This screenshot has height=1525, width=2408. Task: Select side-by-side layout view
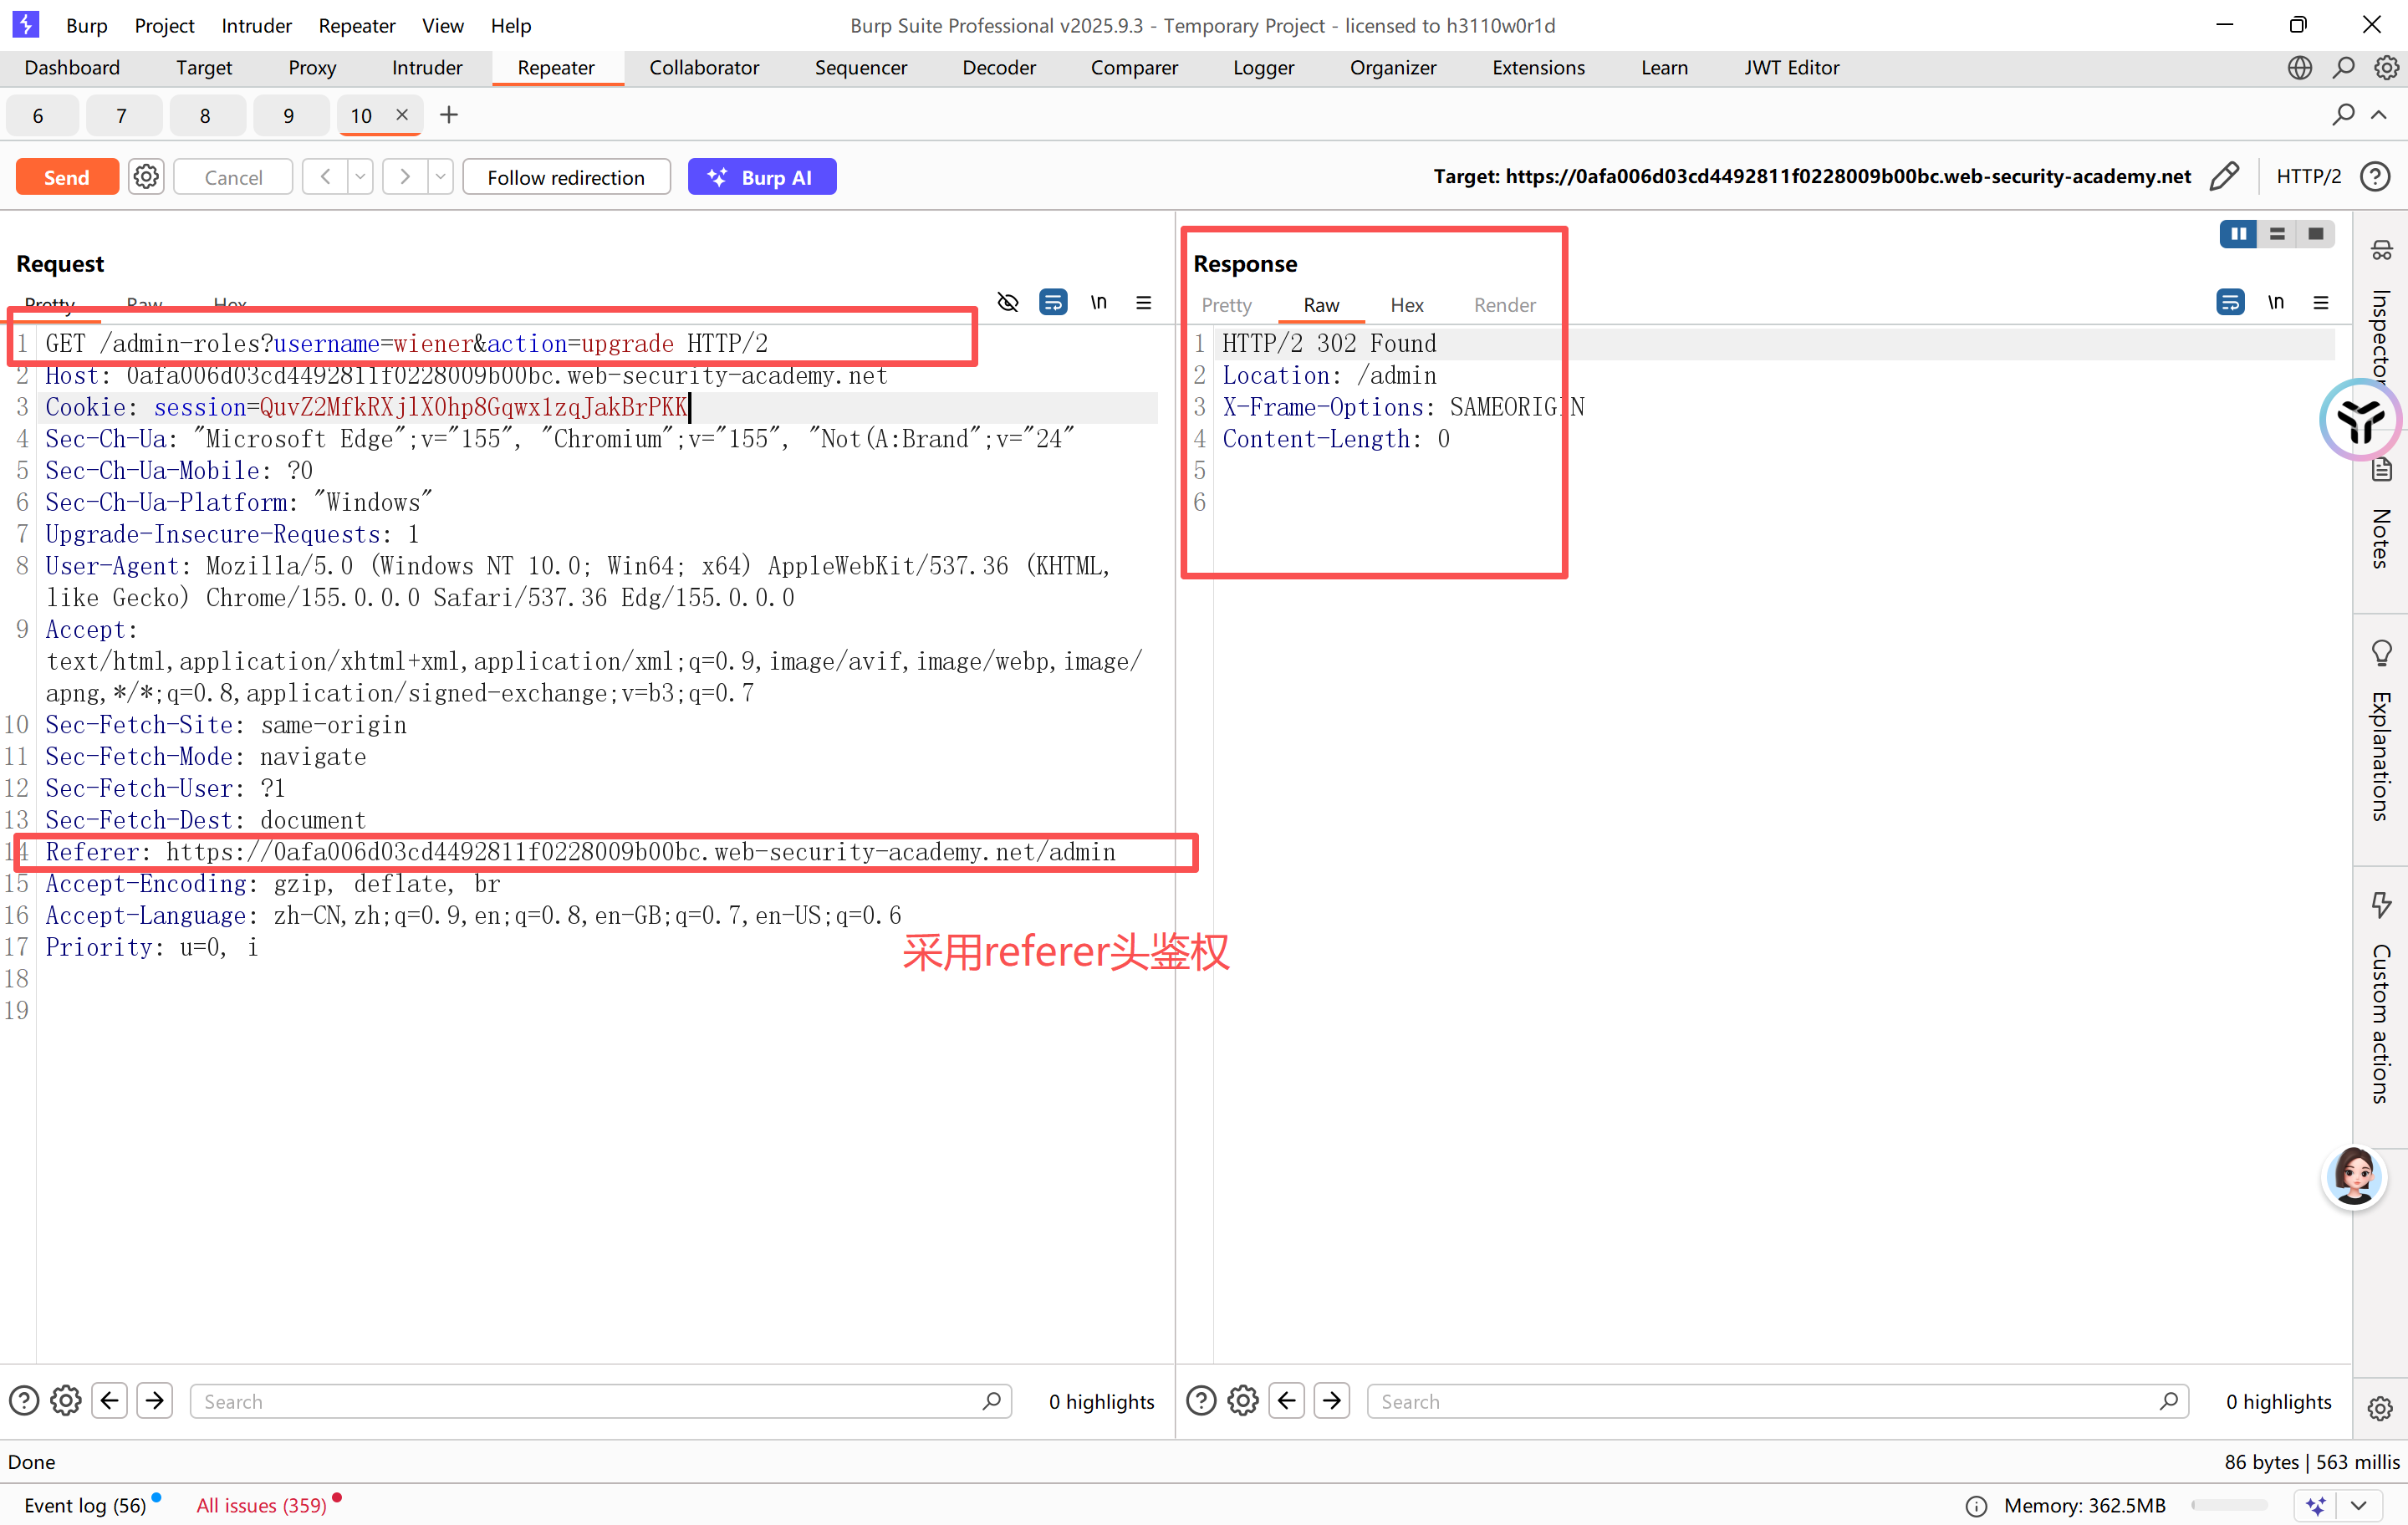coord(2238,234)
